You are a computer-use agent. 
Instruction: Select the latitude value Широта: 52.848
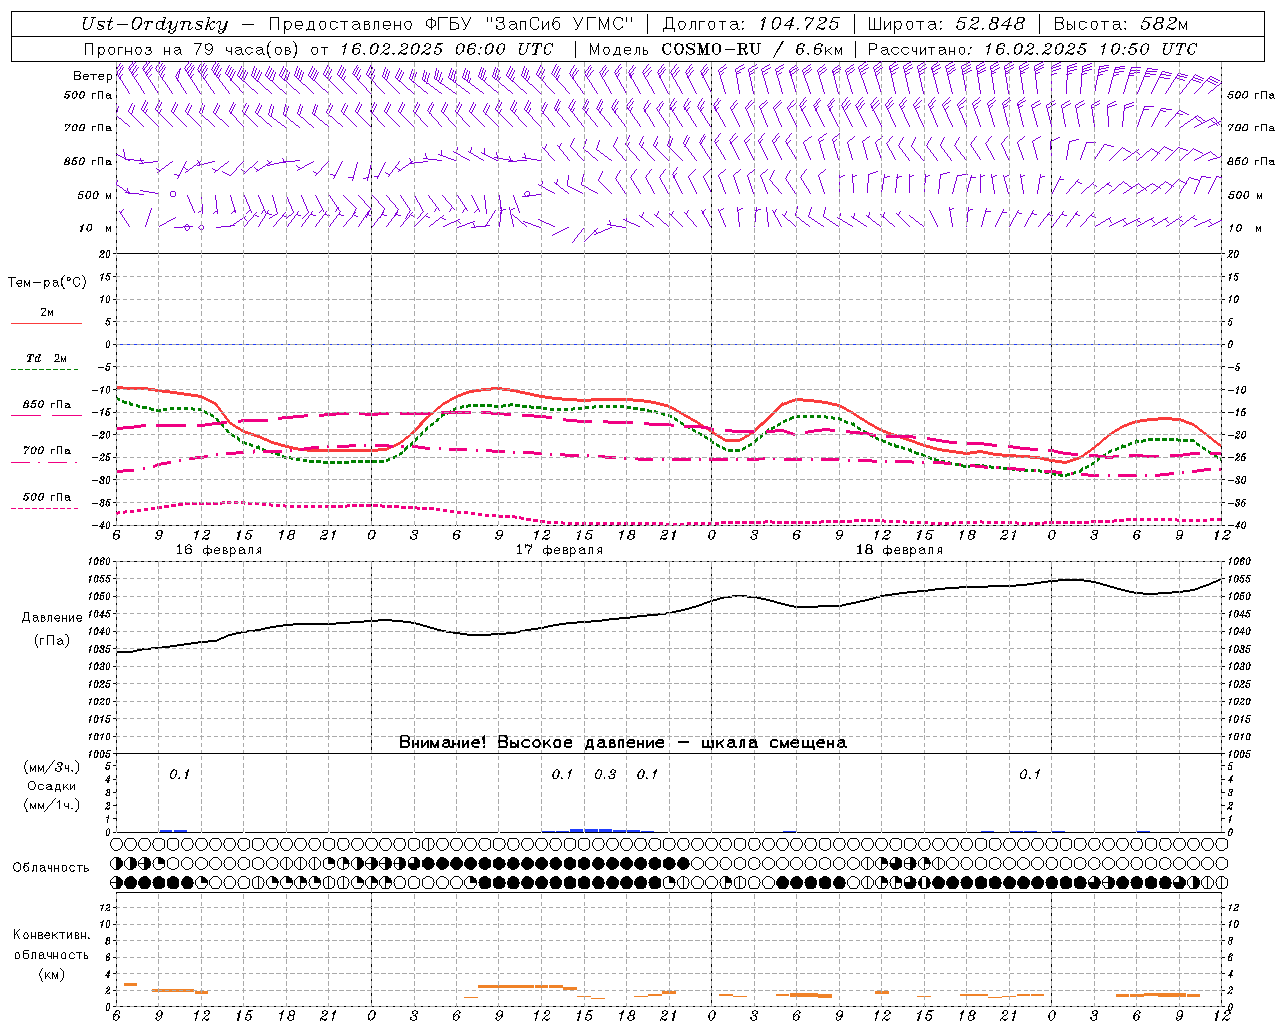tap(946, 24)
